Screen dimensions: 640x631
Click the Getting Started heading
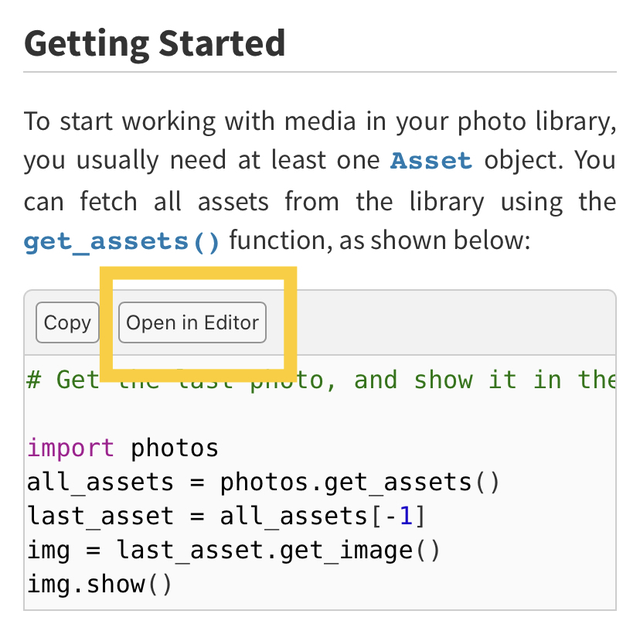click(x=155, y=44)
